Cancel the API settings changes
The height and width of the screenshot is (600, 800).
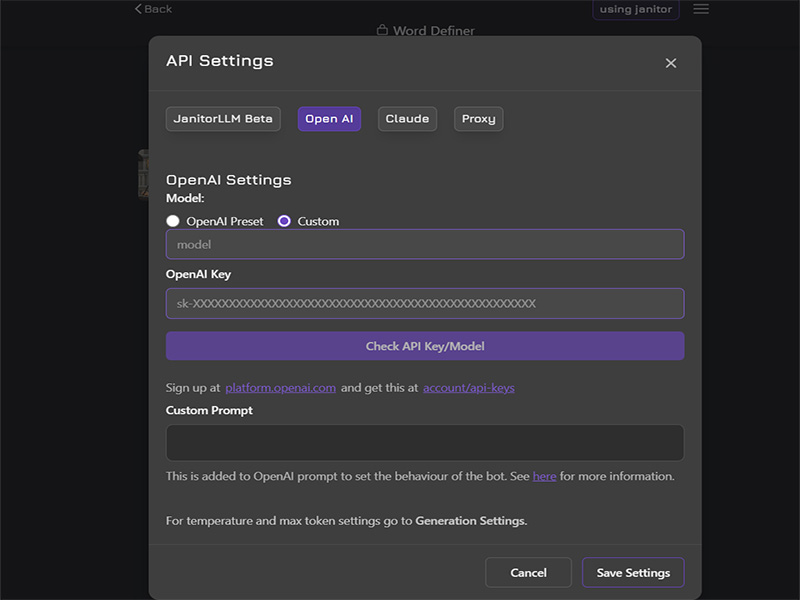click(x=528, y=572)
